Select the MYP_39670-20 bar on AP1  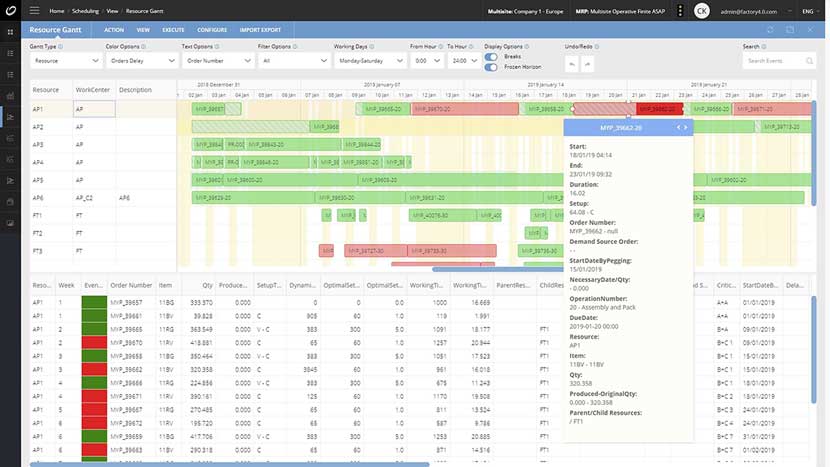click(x=465, y=109)
